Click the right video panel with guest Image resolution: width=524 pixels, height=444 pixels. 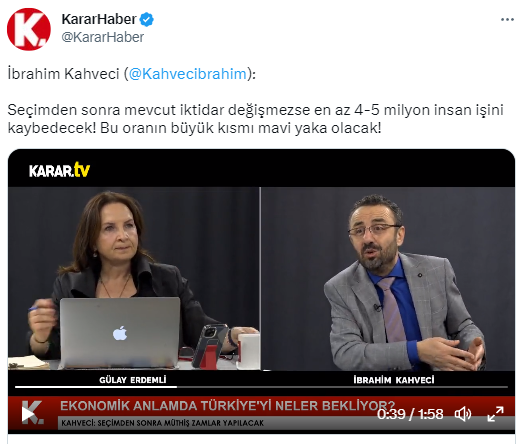[388, 278]
